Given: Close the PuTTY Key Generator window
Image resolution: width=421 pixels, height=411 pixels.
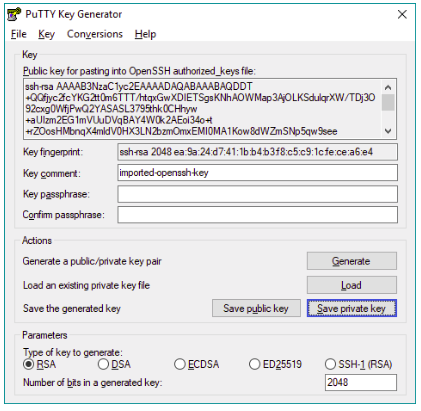Looking at the screenshot, I should 402,14.
